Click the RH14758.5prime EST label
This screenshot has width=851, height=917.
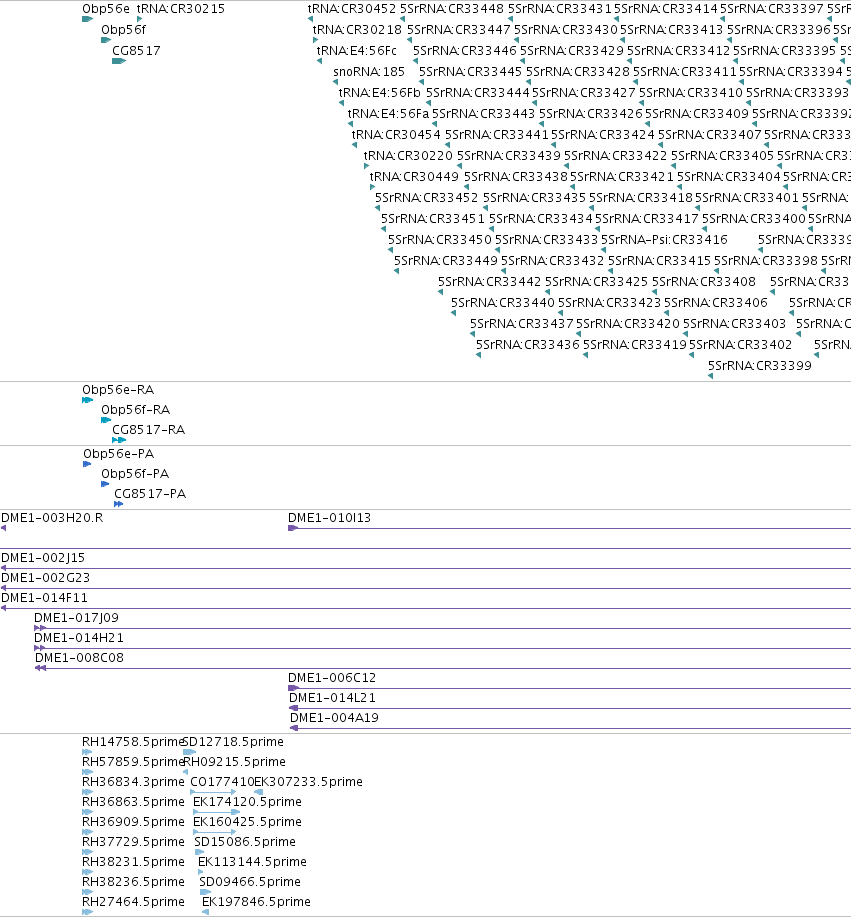(133, 742)
